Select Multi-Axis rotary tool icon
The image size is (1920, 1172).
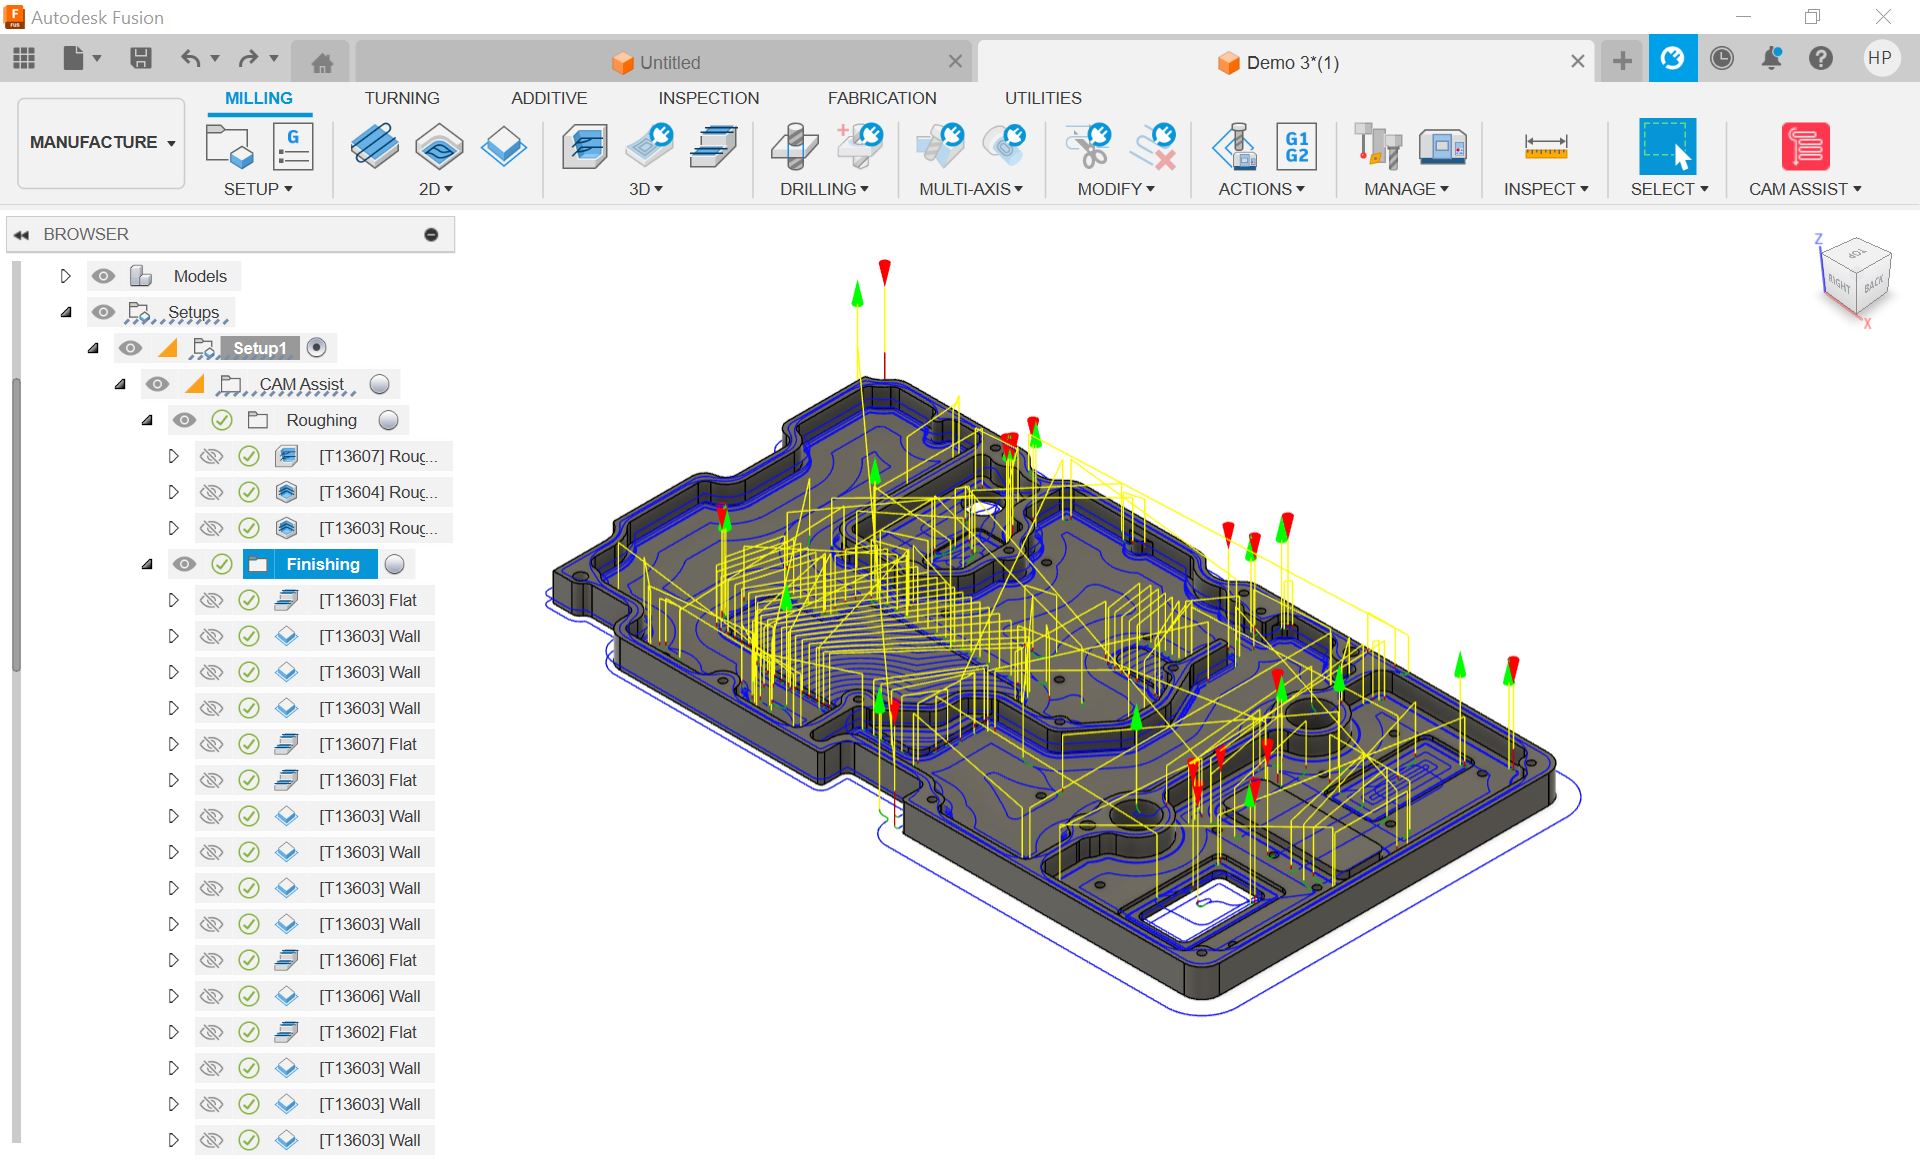pos(1004,147)
